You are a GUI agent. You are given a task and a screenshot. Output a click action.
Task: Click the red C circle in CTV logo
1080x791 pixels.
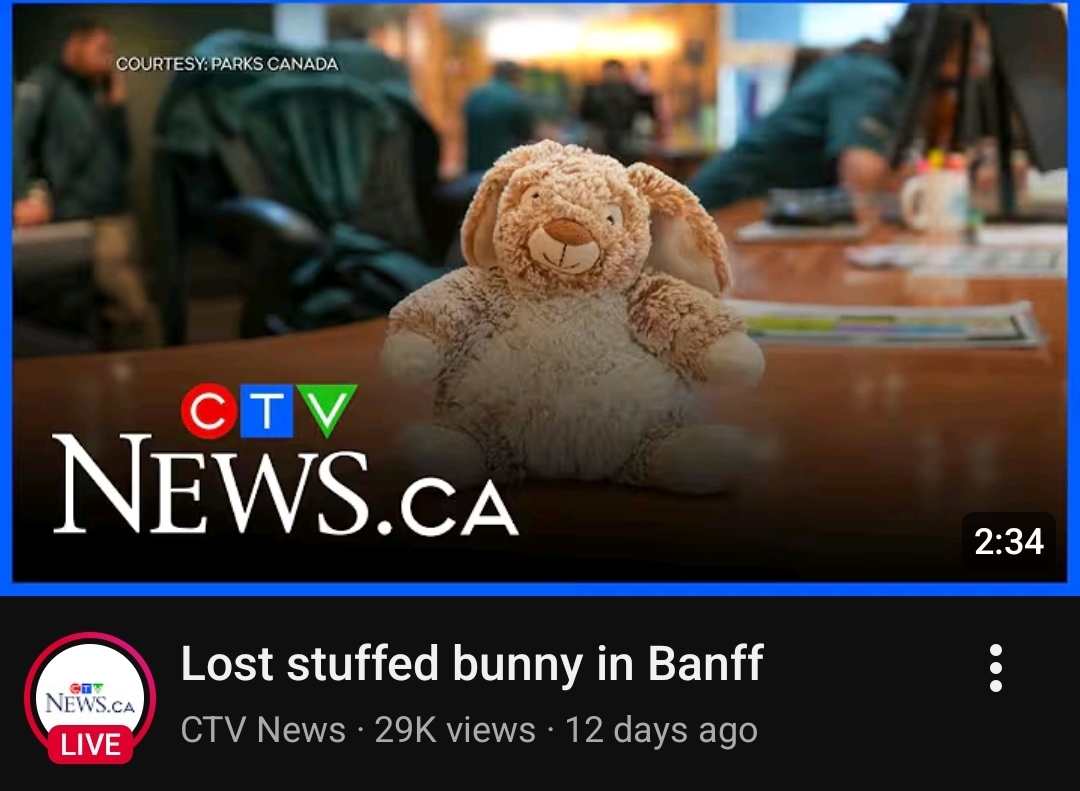coord(209,411)
